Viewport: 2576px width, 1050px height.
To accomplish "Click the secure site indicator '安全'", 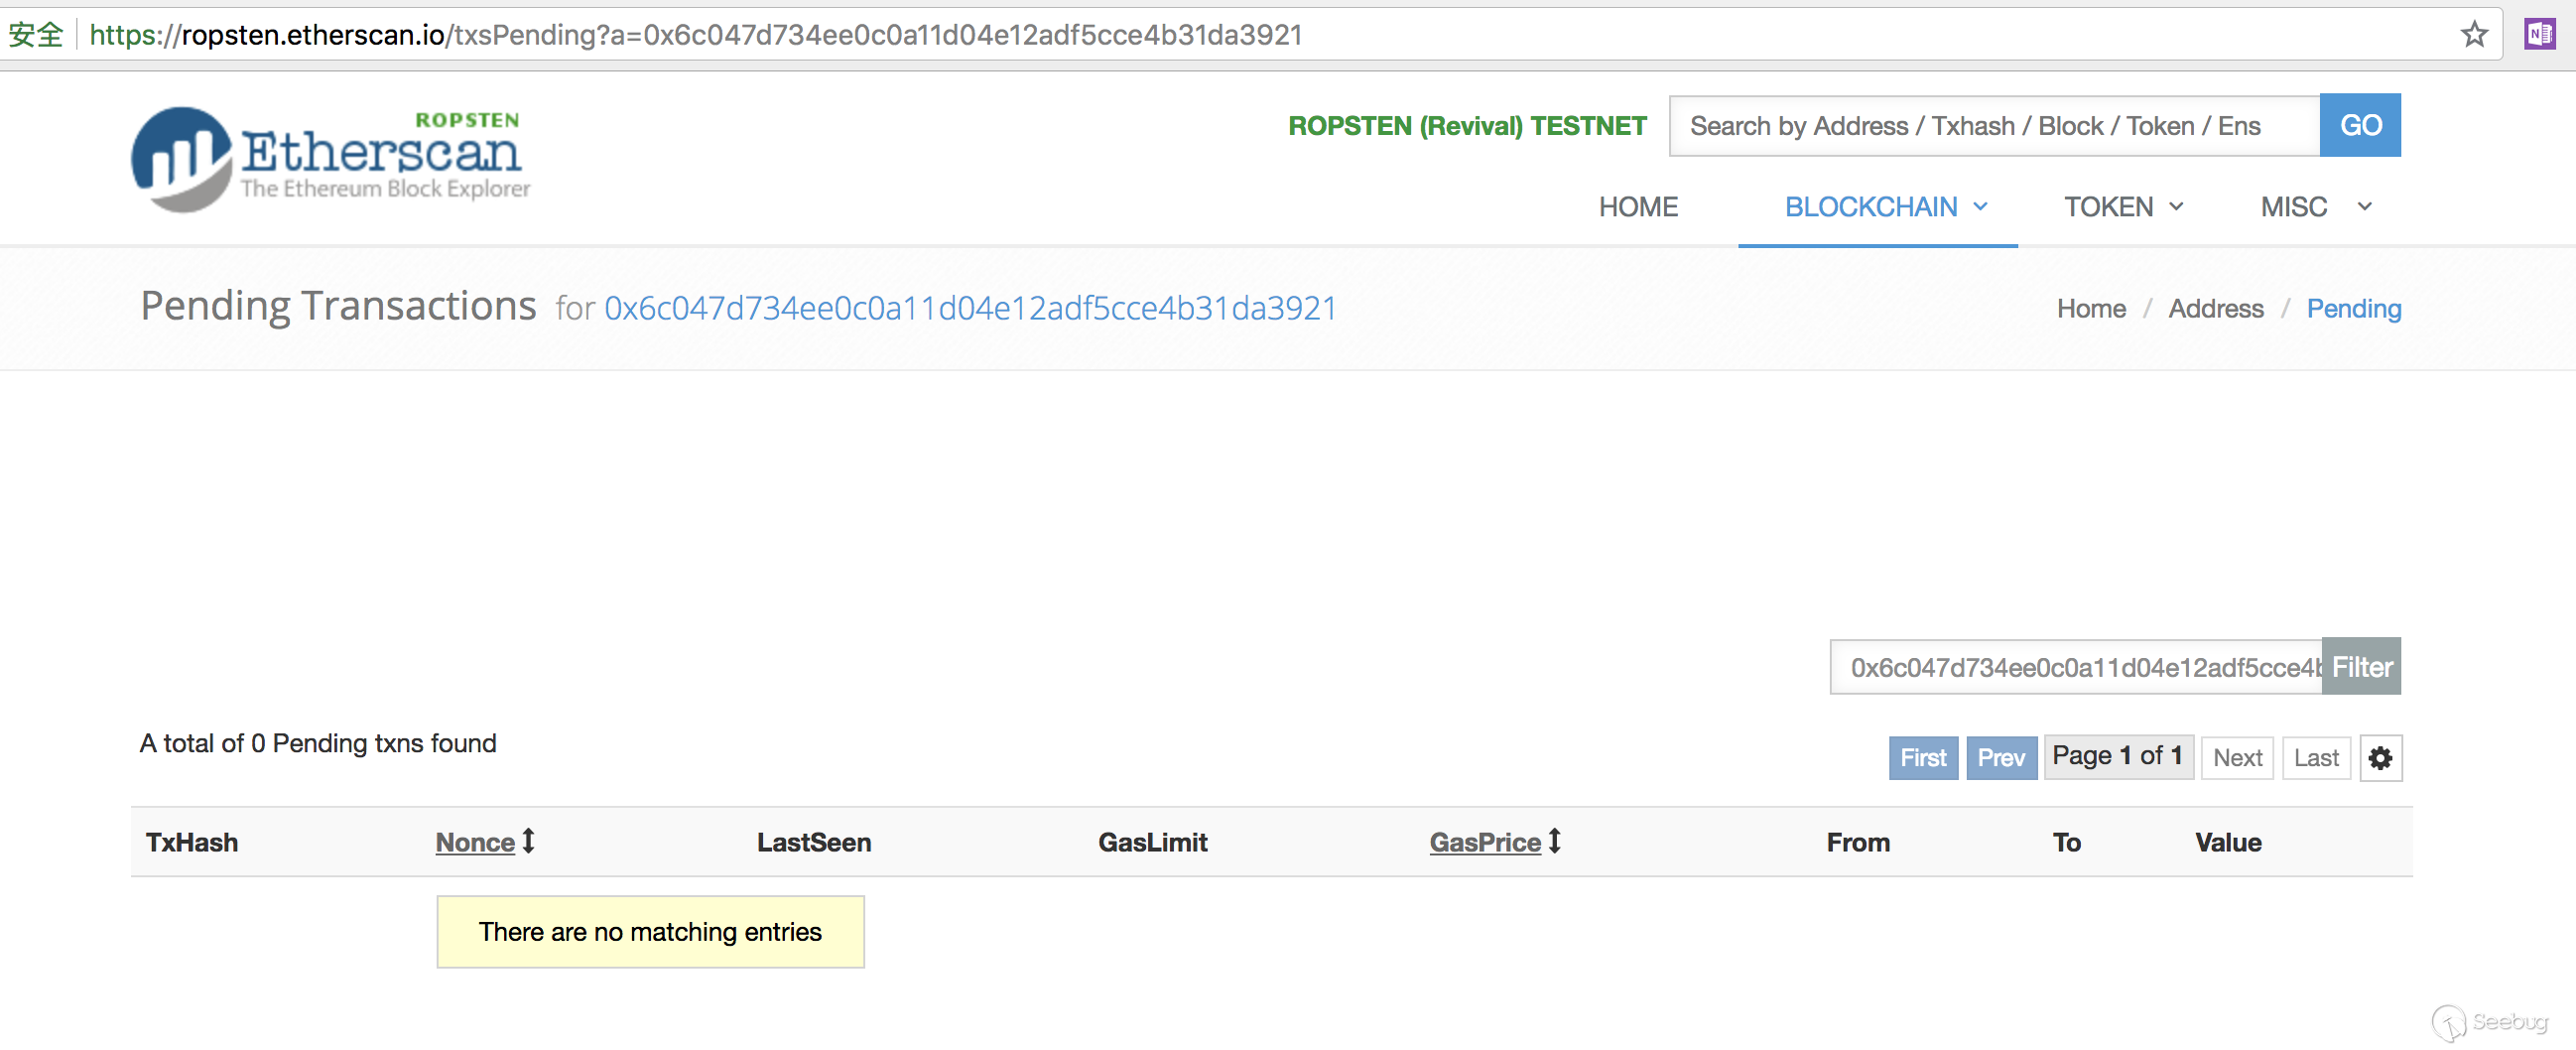I will coord(36,35).
